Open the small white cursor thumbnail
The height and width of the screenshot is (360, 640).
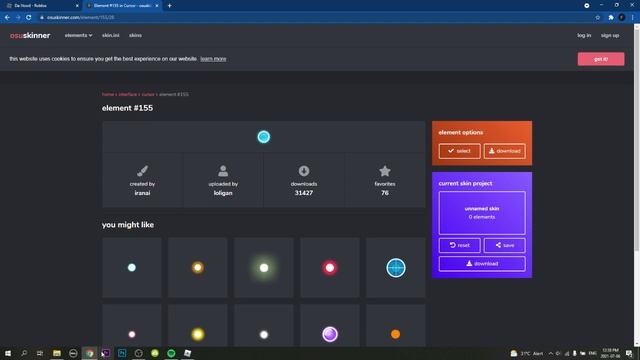[x=264, y=326]
